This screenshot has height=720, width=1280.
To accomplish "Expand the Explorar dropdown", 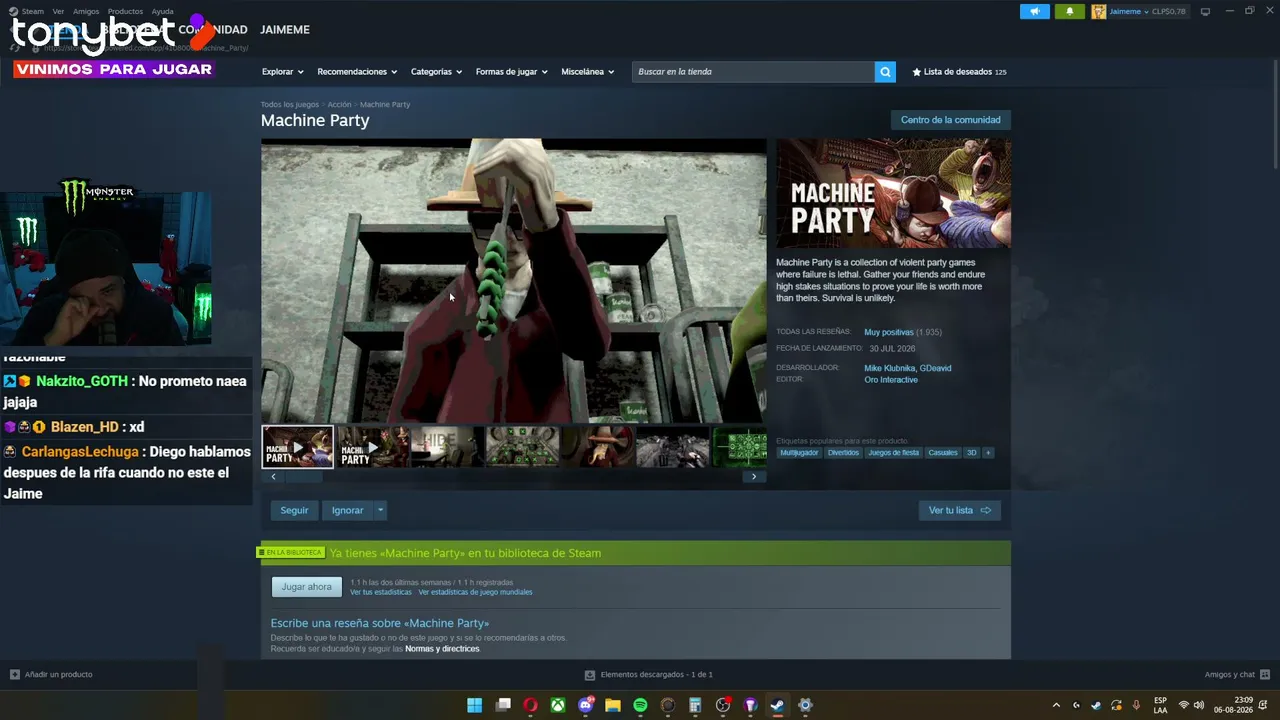I will point(282,72).
